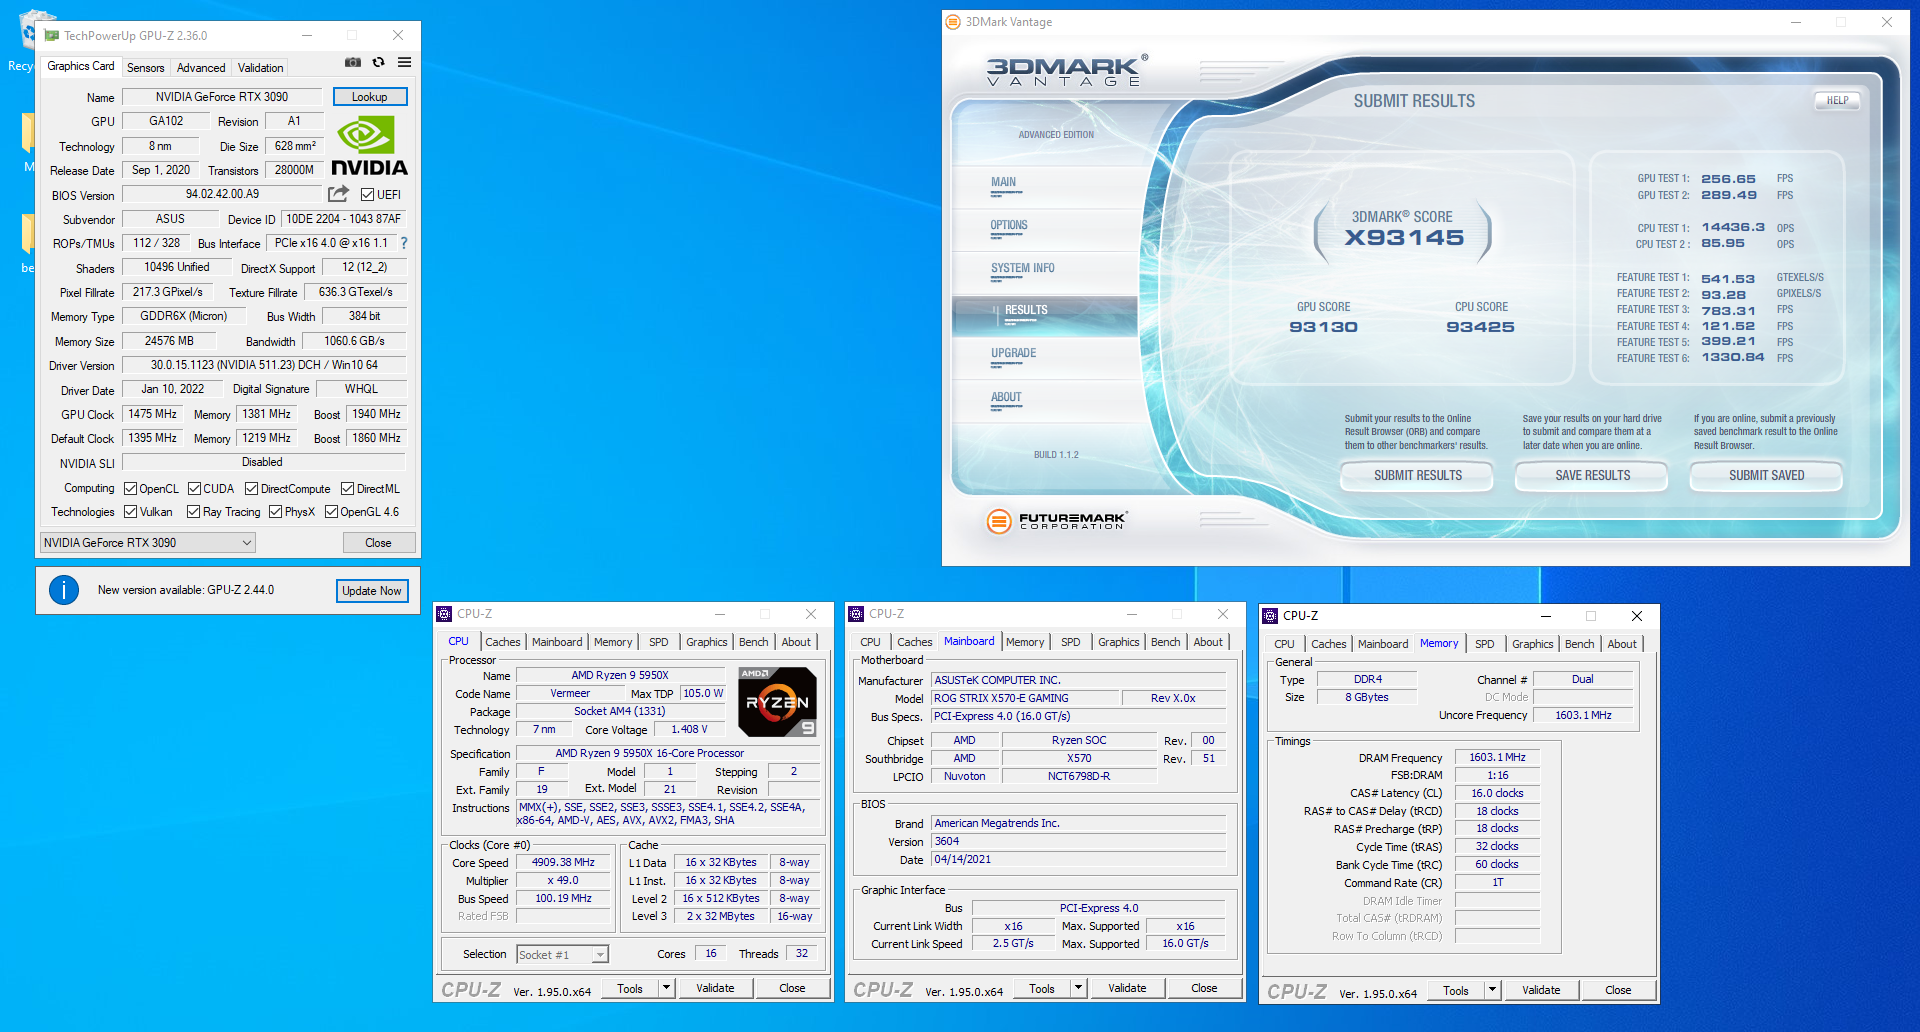Viewport: 1920px width, 1032px height.
Task: Click the Futuremark logo icon
Action: [998, 521]
